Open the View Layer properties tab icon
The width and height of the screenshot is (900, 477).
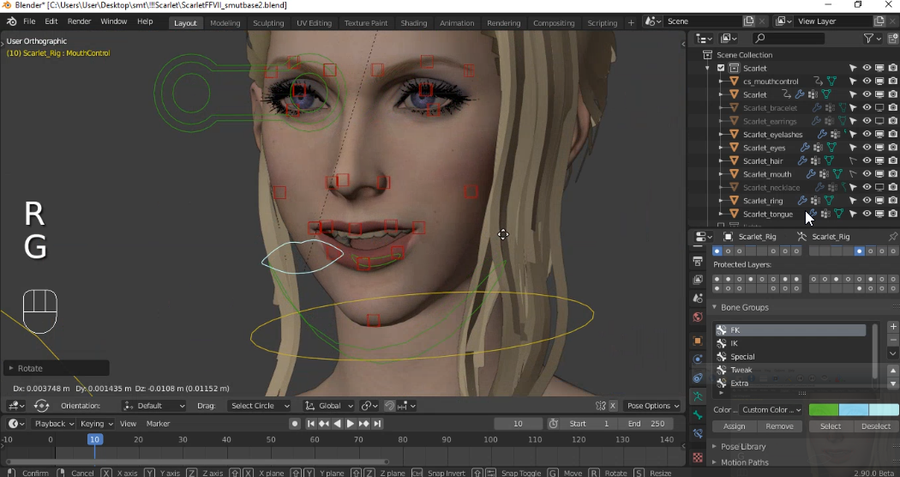click(x=698, y=280)
